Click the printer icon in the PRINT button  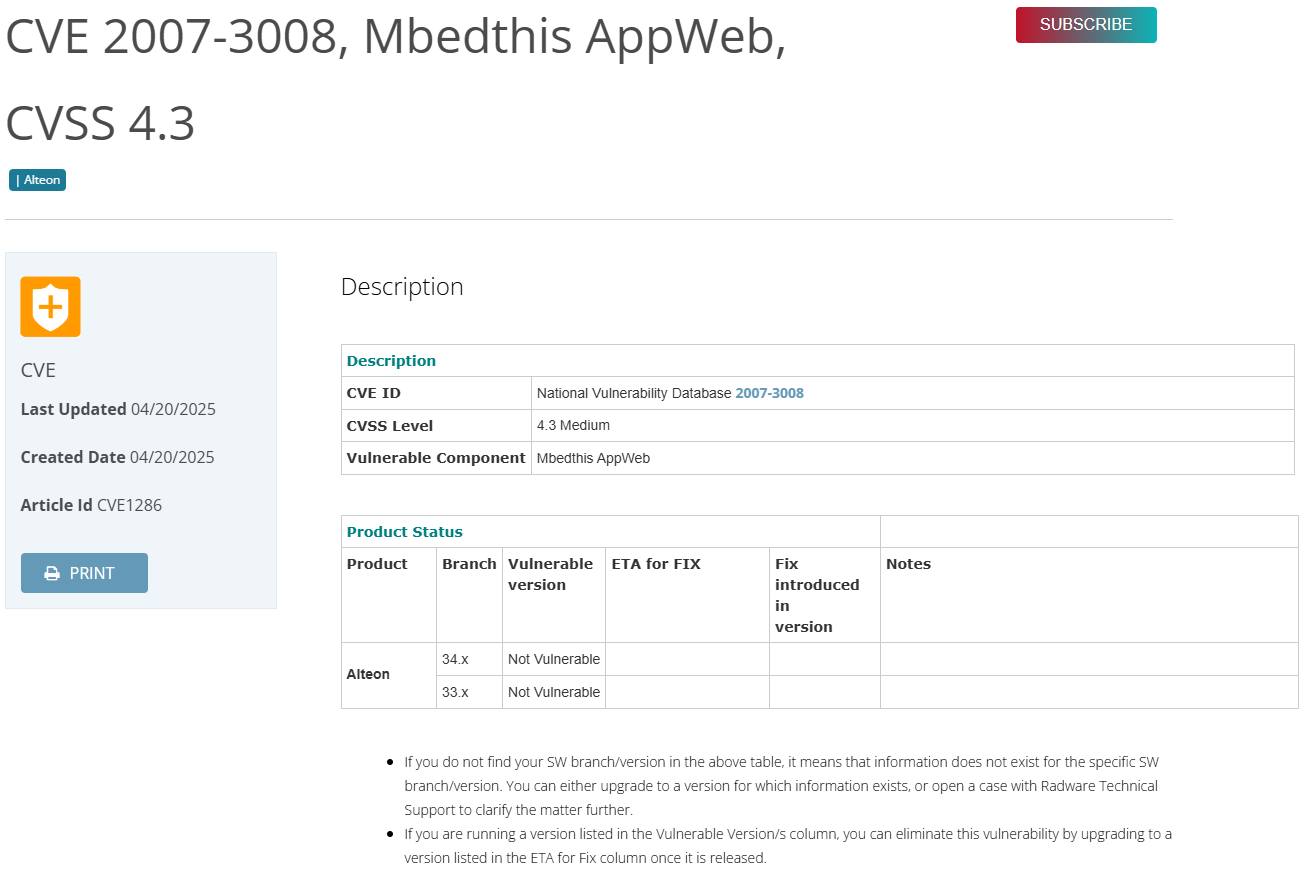pyautogui.click(x=52, y=573)
